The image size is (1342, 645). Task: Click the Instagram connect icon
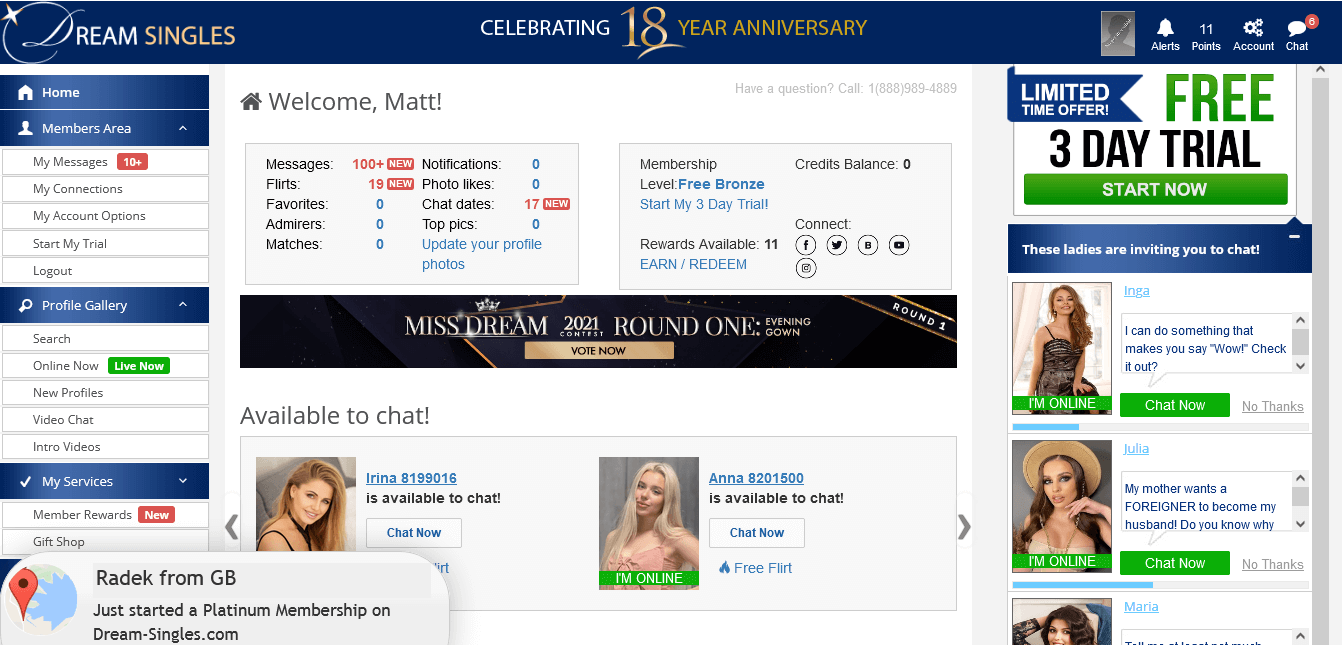(x=806, y=268)
